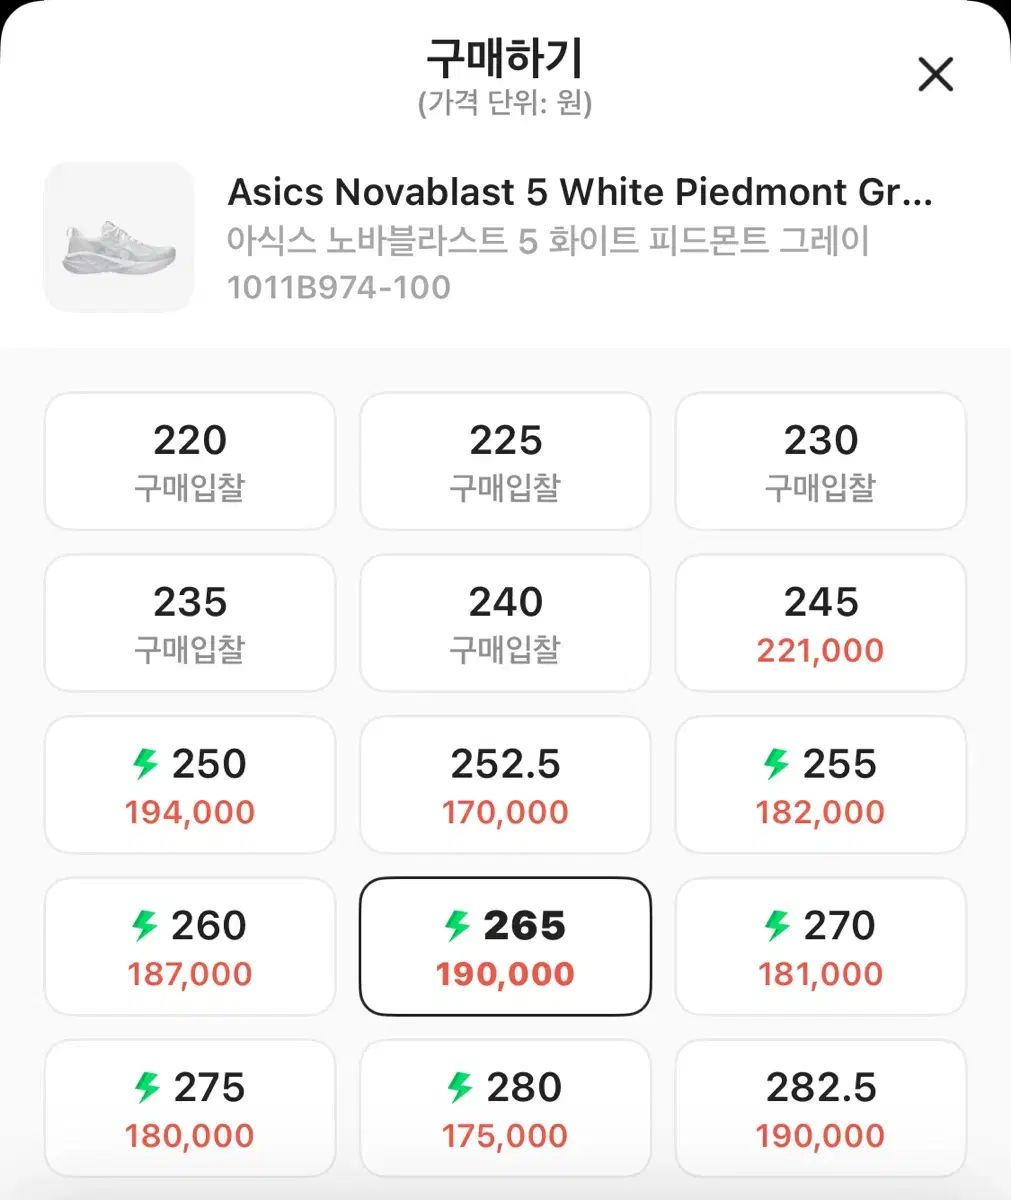The width and height of the screenshot is (1011, 1200).
Task: Select size 220 buy bid option
Action: 190,461
